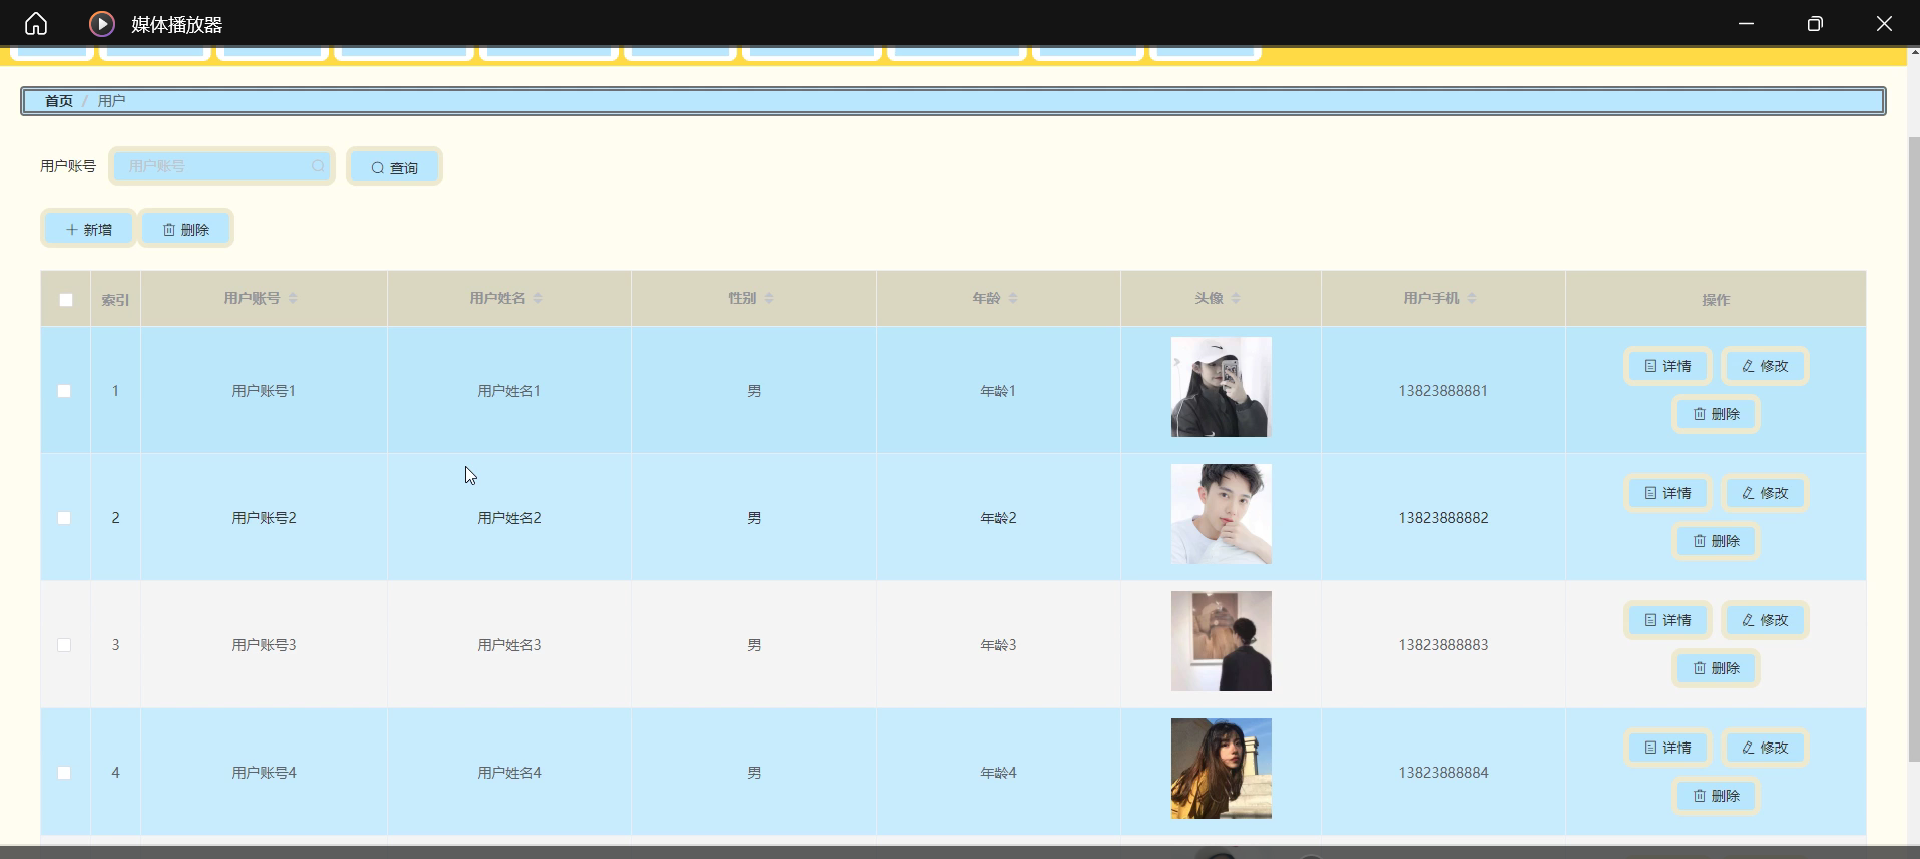Click the 索引 column header
Image resolution: width=1920 pixels, height=859 pixels.
coord(115,300)
